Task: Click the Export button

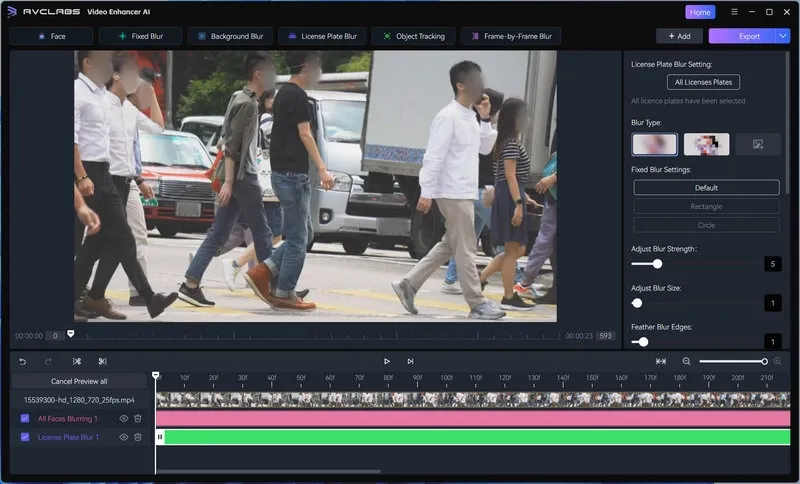Action: coord(742,36)
